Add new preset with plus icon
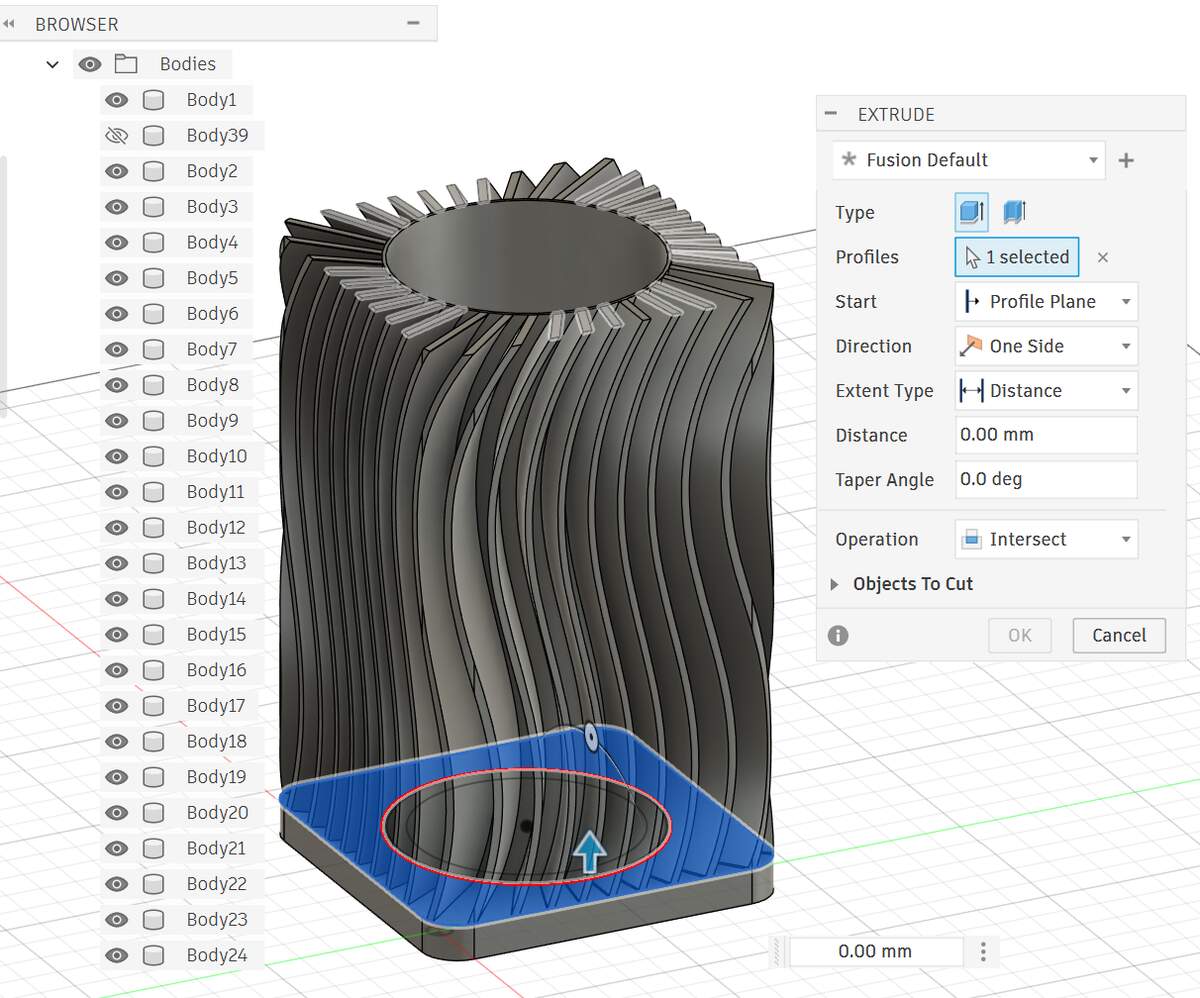The width and height of the screenshot is (1200, 998). click(1126, 160)
